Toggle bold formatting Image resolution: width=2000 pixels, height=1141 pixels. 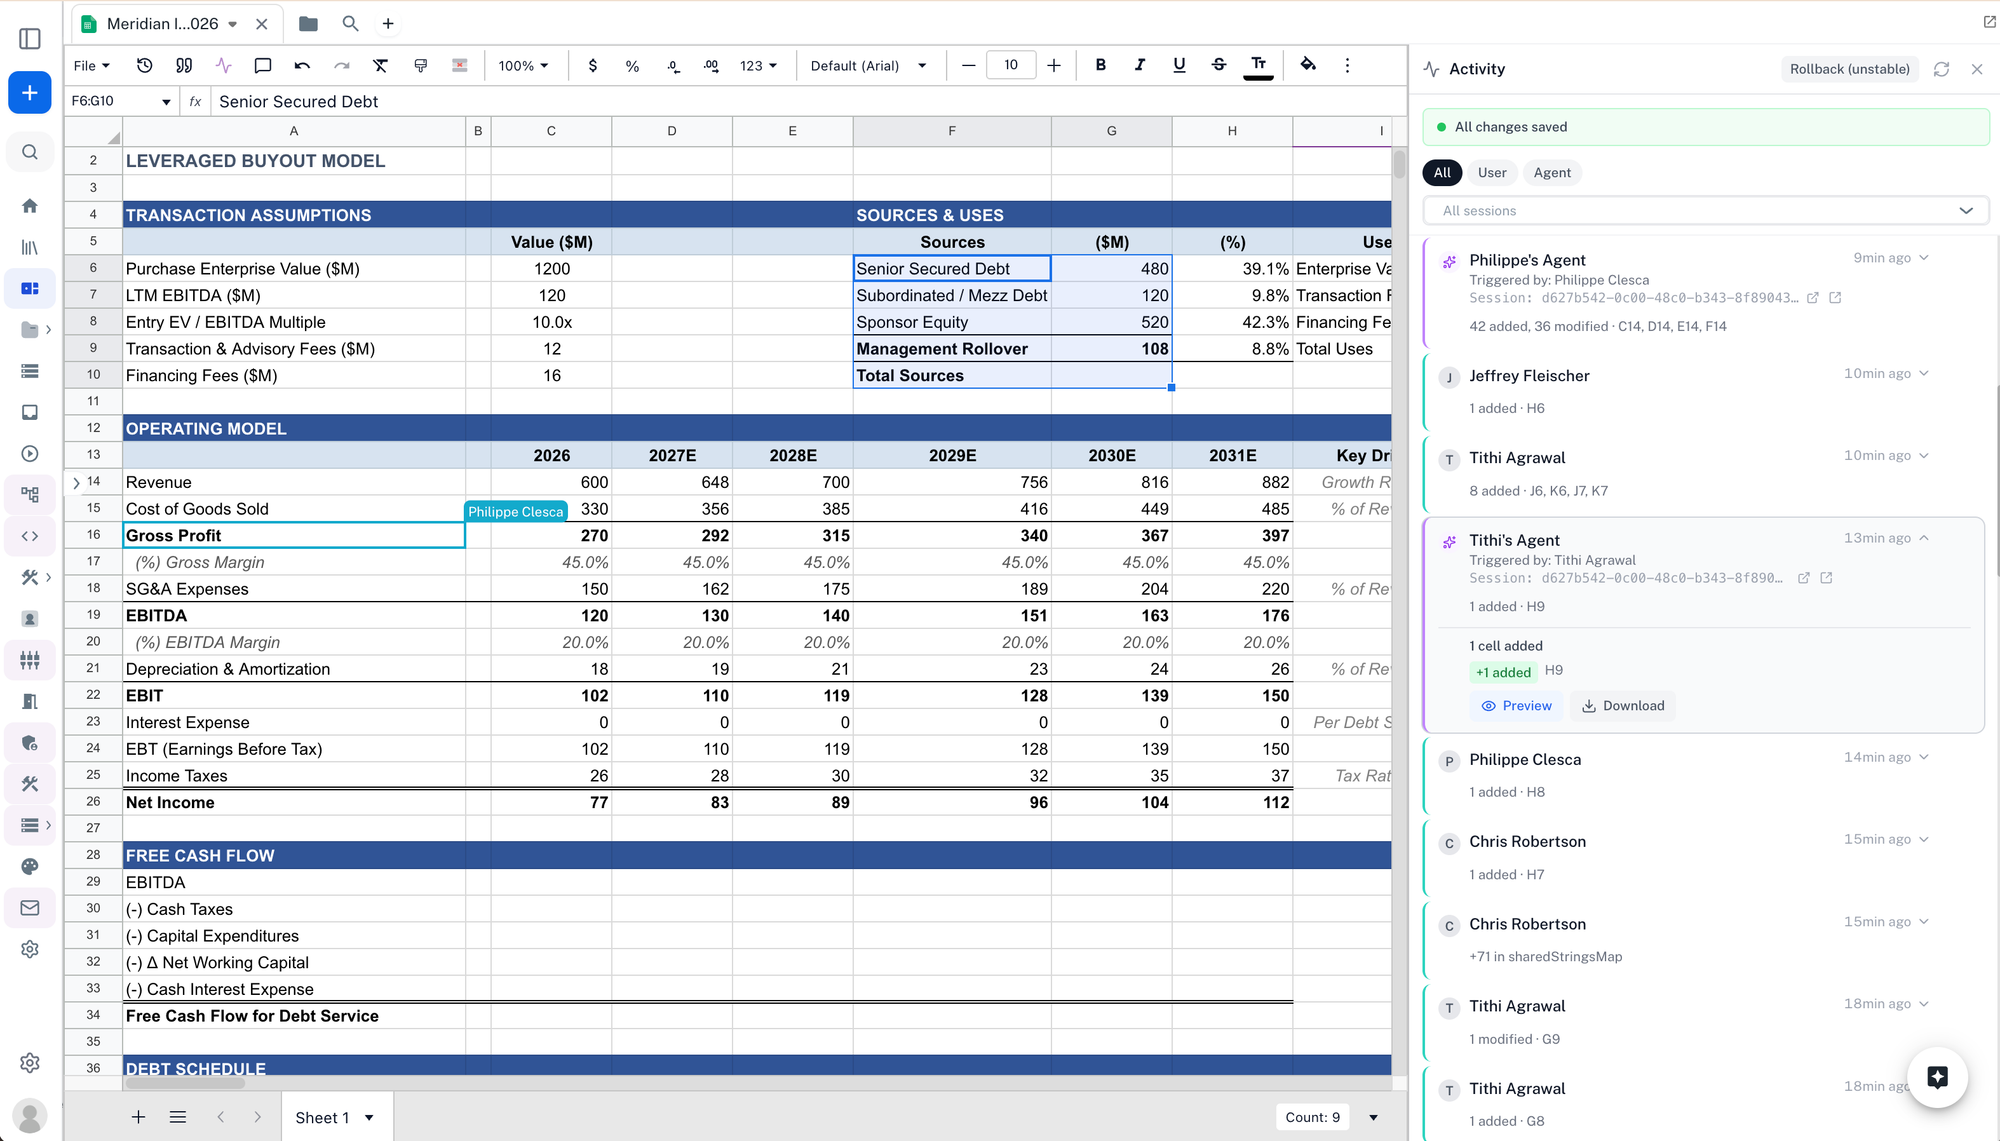[x=1100, y=65]
